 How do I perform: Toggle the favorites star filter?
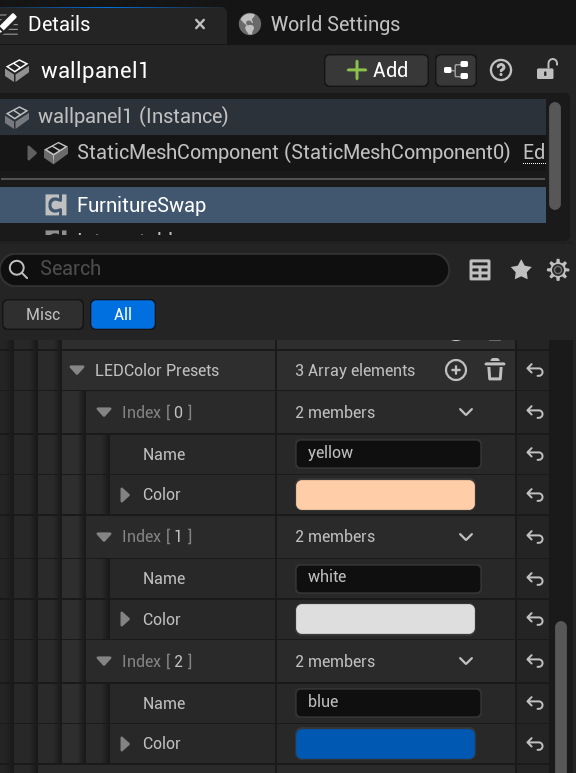click(x=521, y=270)
